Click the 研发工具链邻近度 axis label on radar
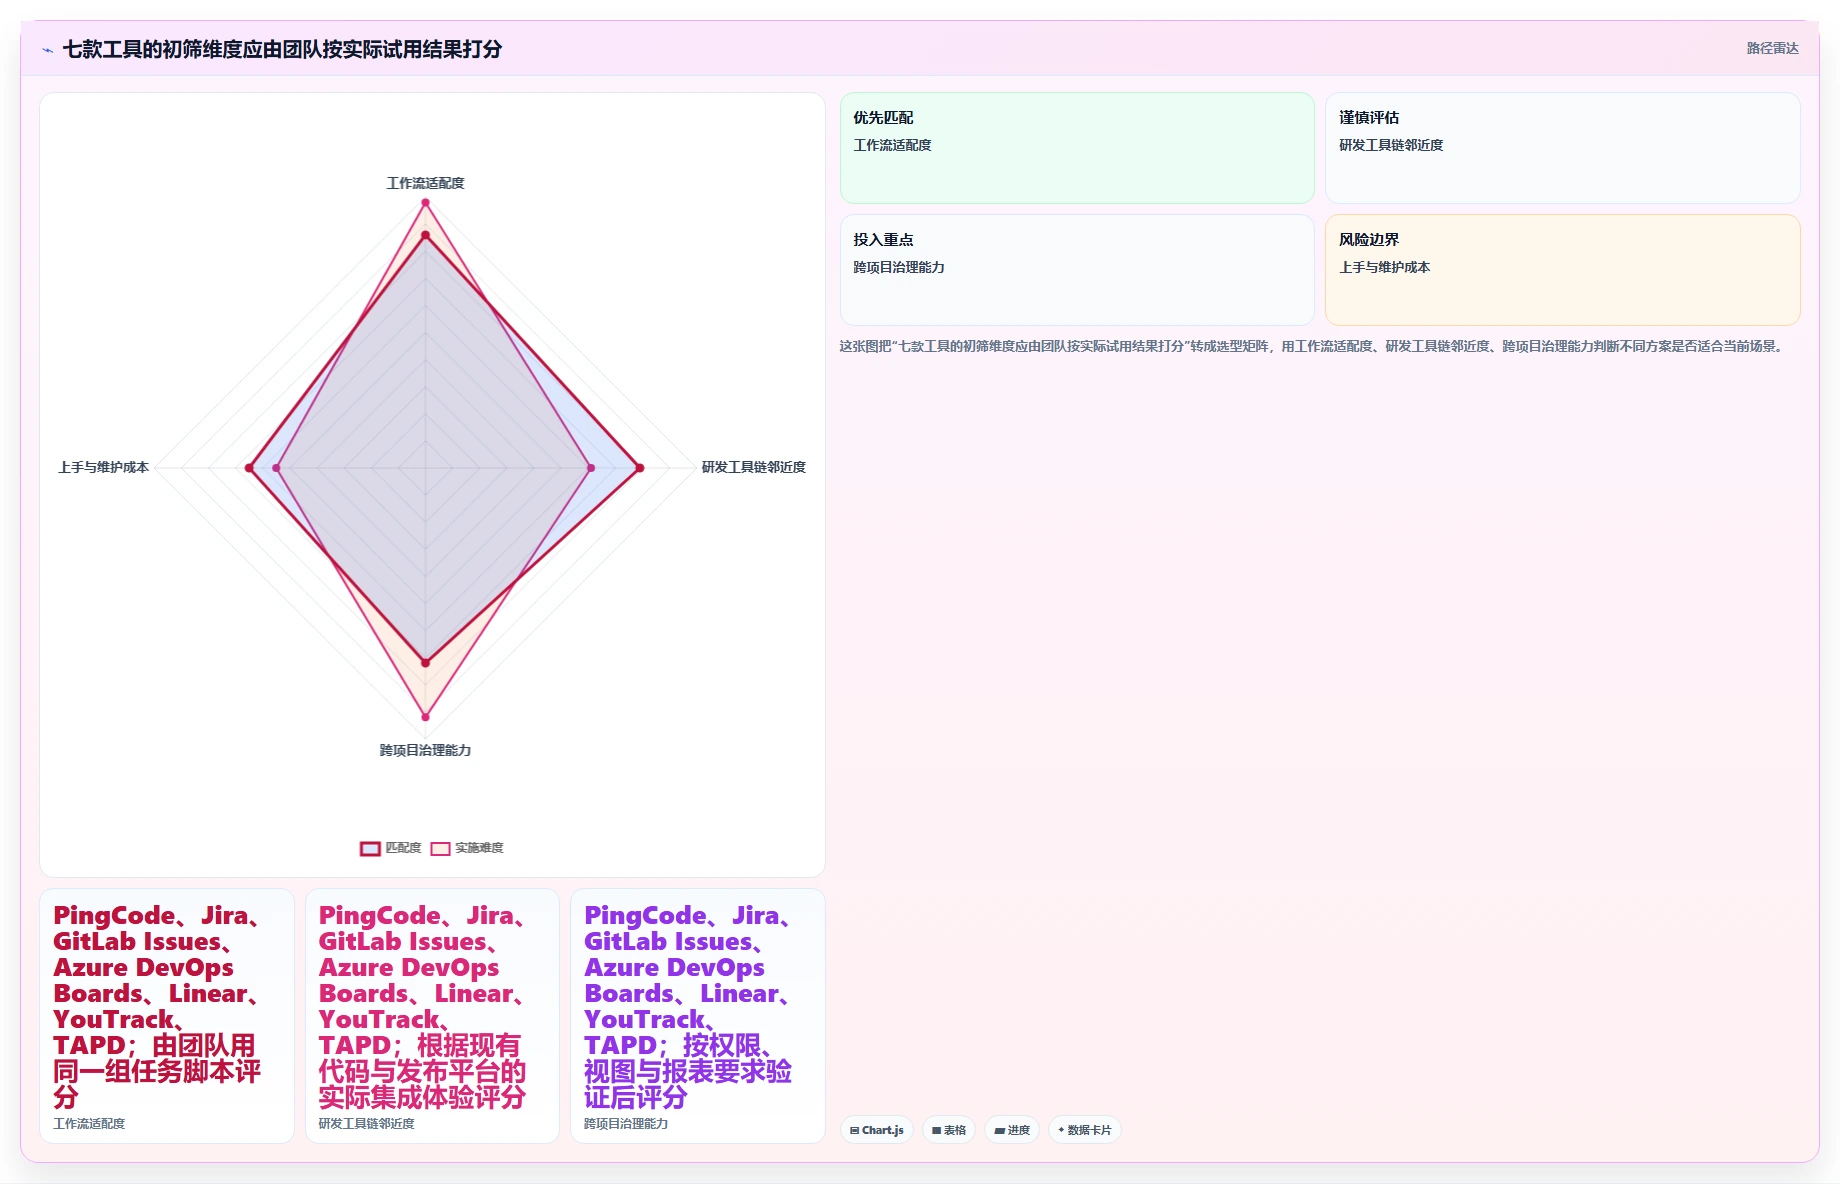 click(753, 467)
